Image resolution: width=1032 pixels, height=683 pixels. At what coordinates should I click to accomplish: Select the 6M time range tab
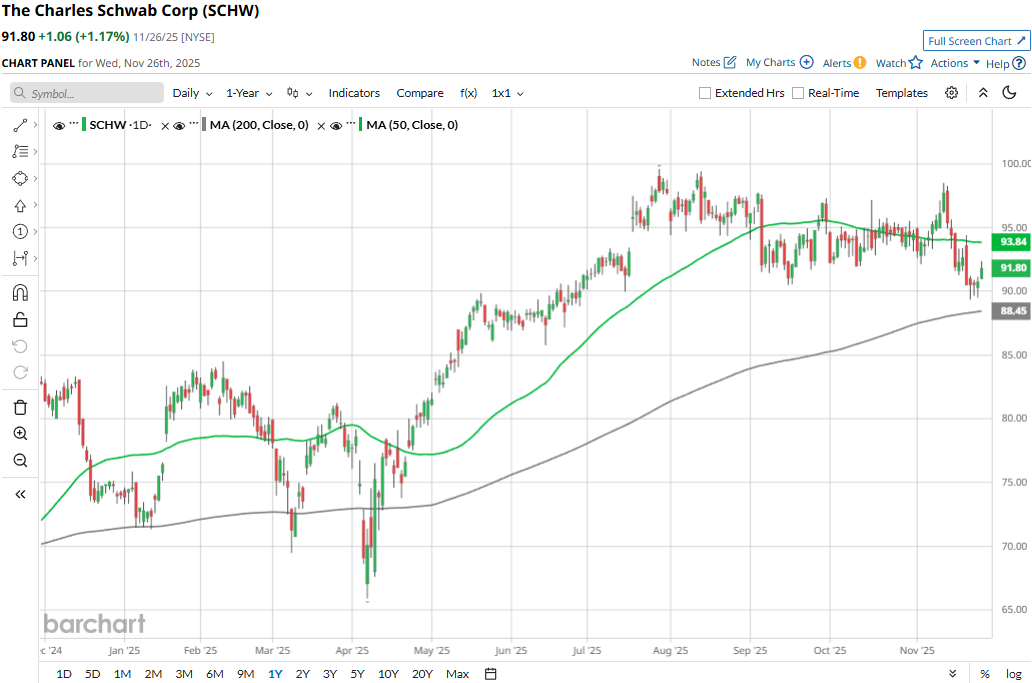pyautogui.click(x=214, y=674)
